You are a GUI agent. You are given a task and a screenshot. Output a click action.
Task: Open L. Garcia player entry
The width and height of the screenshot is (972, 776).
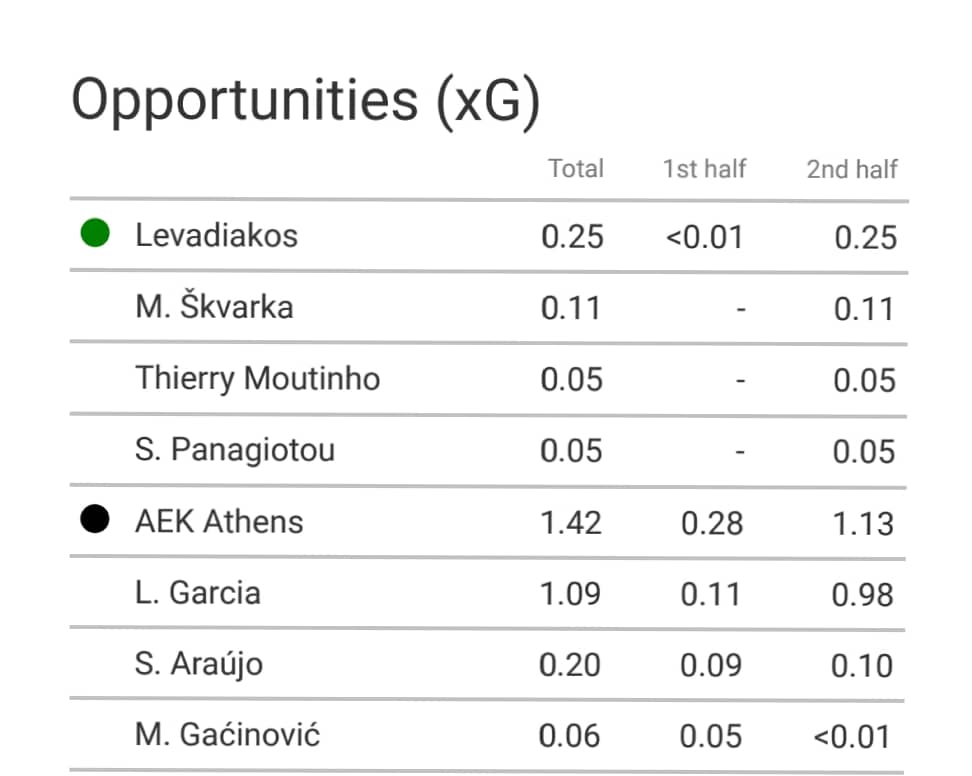pyautogui.click(x=198, y=593)
